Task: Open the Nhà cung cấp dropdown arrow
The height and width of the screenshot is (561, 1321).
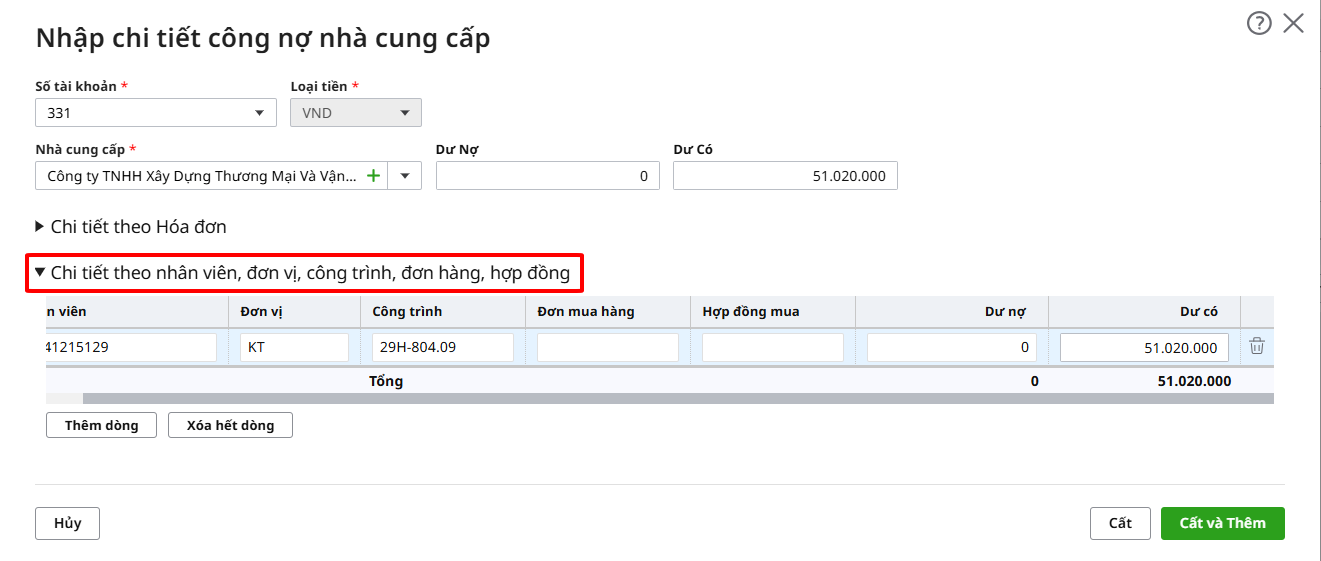Action: pos(405,176)
